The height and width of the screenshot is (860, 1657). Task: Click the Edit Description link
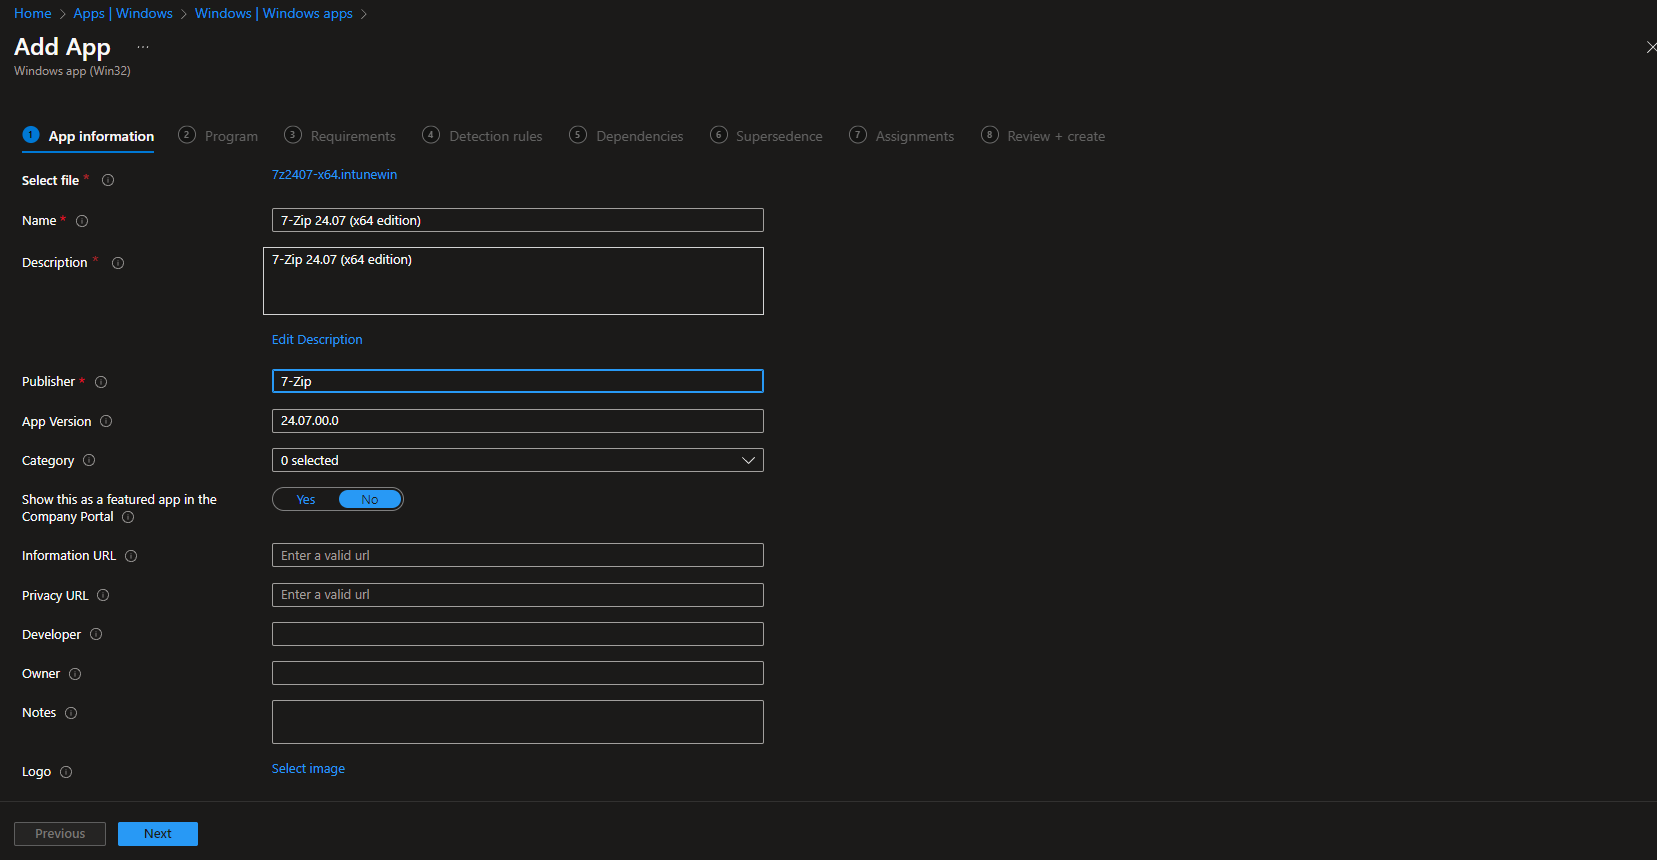click(317, 340)
